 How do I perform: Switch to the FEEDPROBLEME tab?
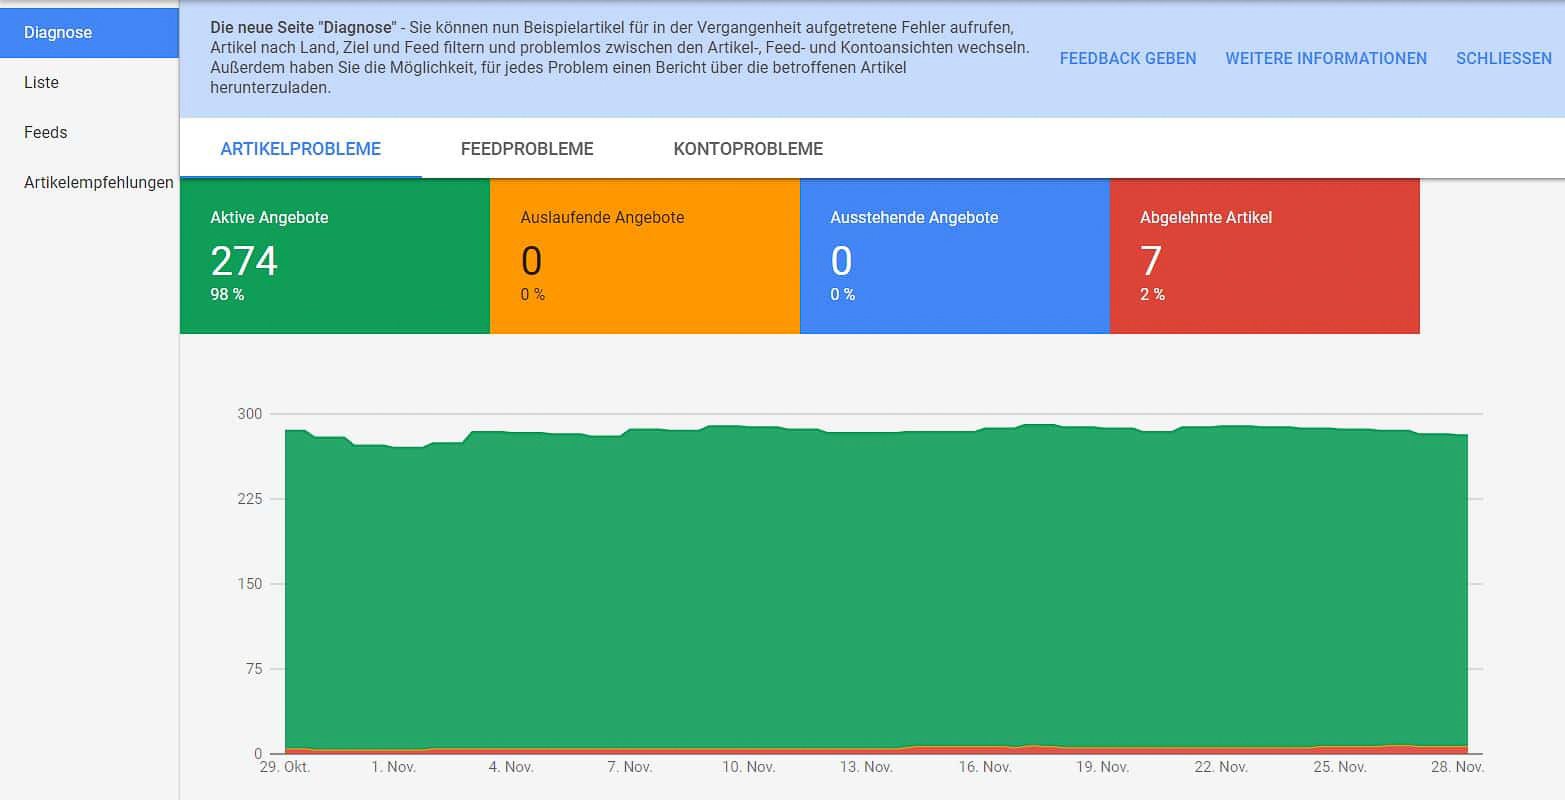pyautogui.click(x=527, y=149)
